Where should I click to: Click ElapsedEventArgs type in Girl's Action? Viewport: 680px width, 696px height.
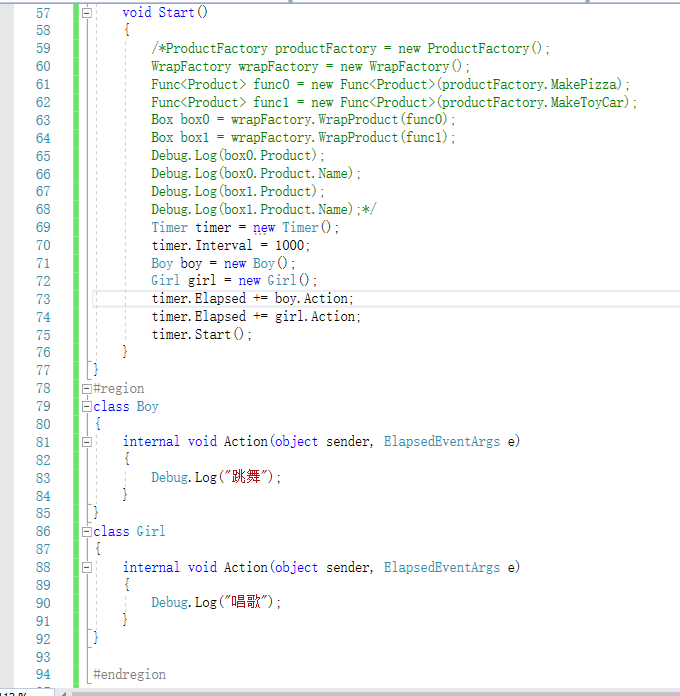tap(442, 568)
